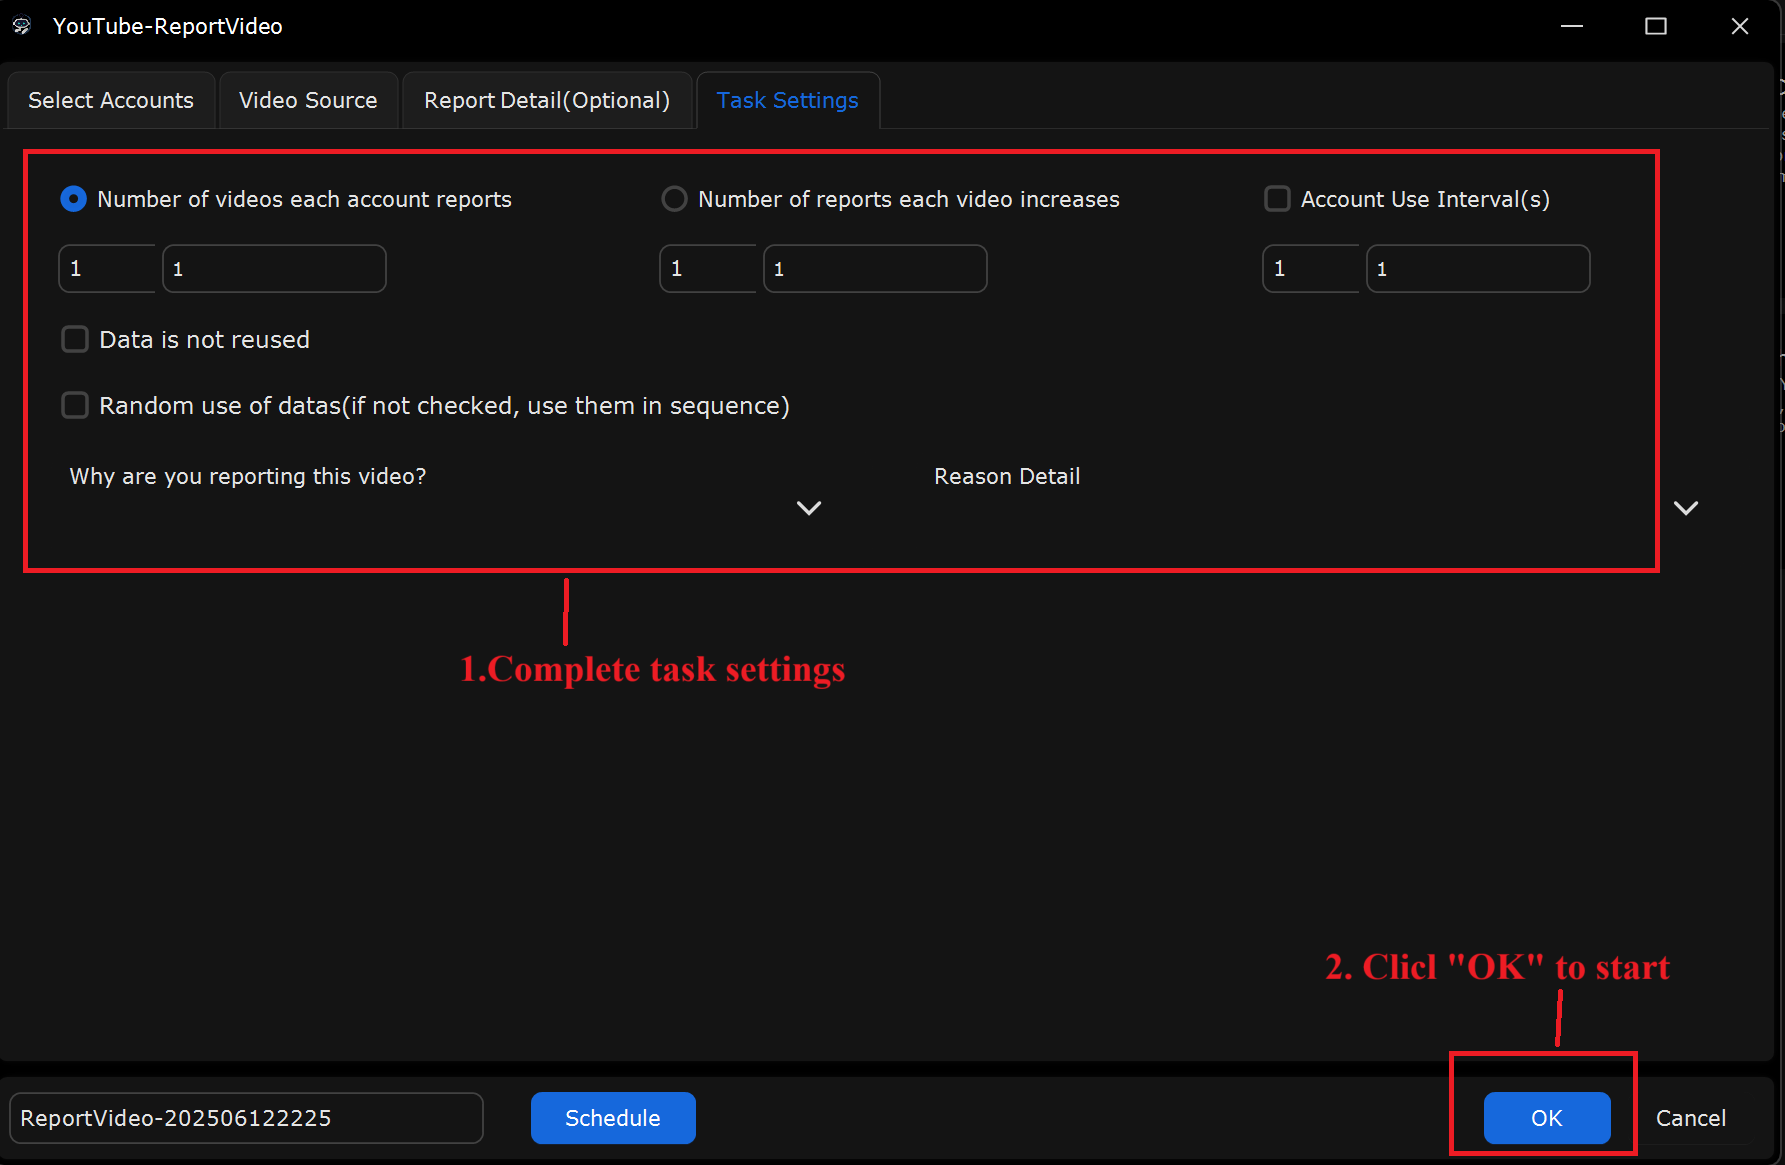
Task: Click maximum field under Account Use Interval(s)
Action: 1478,268
